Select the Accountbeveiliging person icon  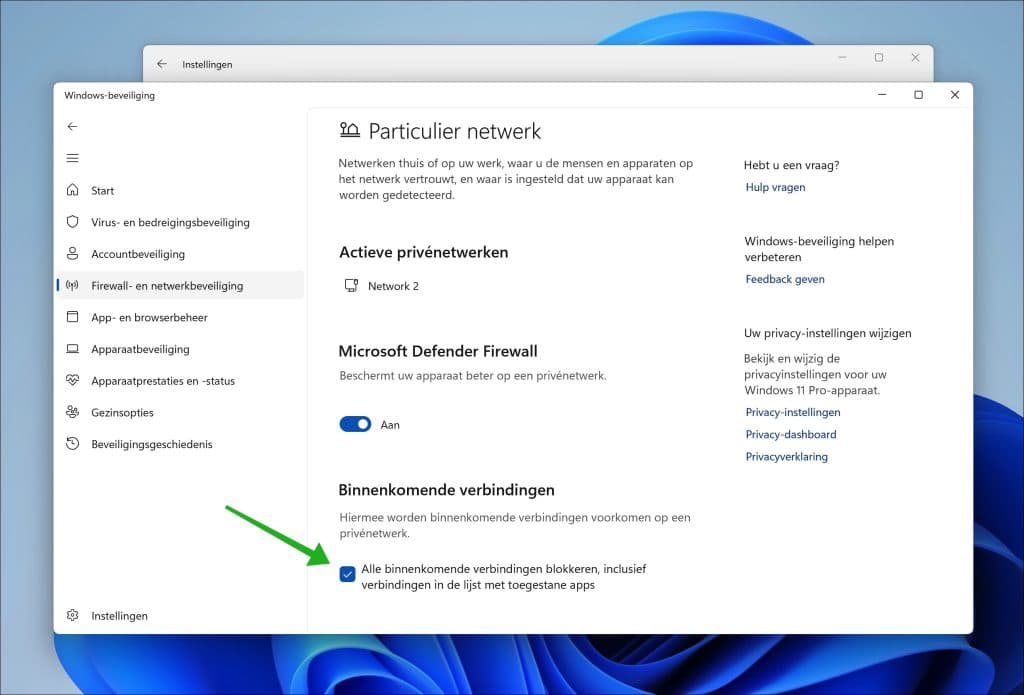[x=72, y=254]
